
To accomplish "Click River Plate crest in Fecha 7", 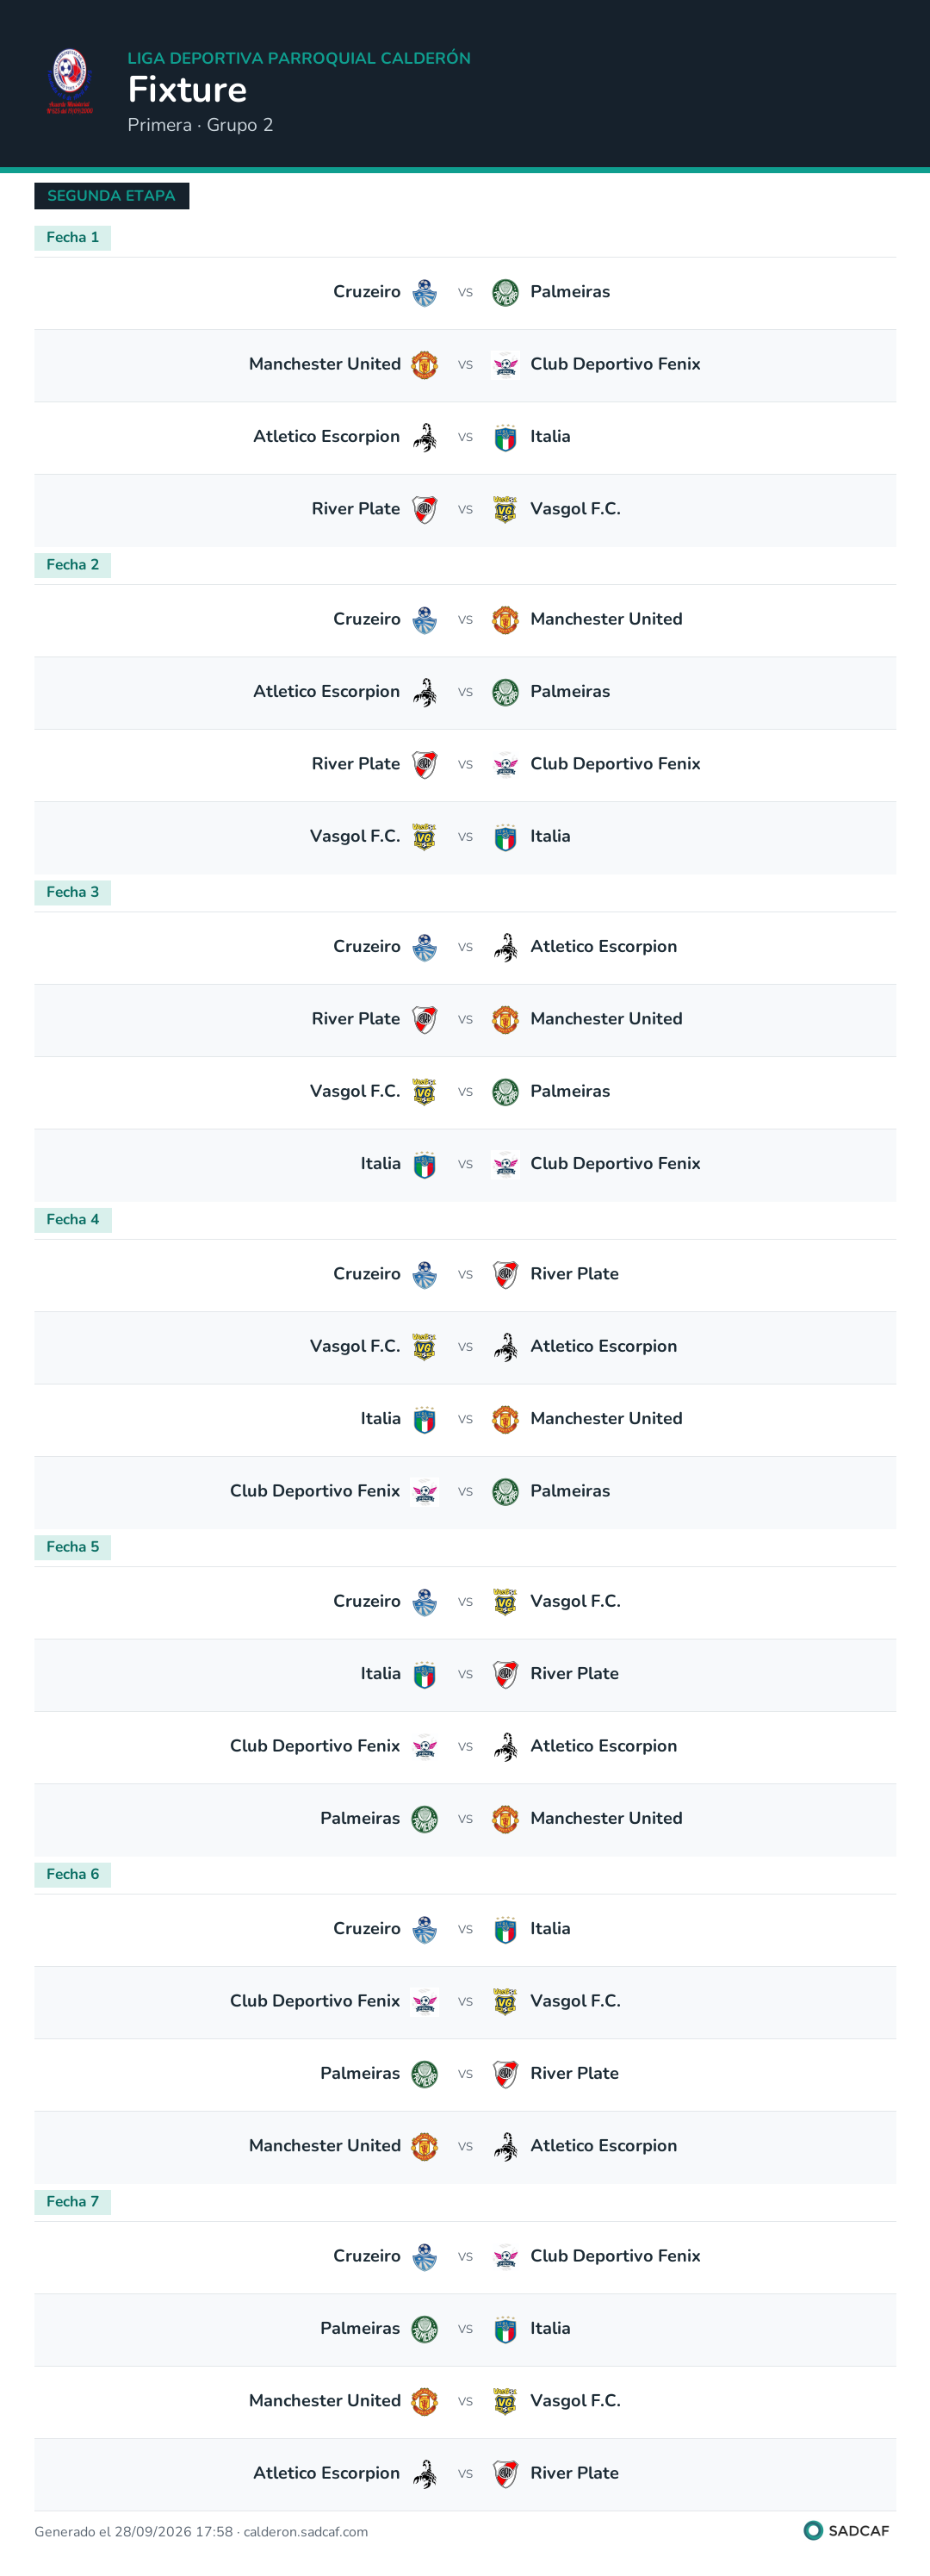I will coord(505,2473).
